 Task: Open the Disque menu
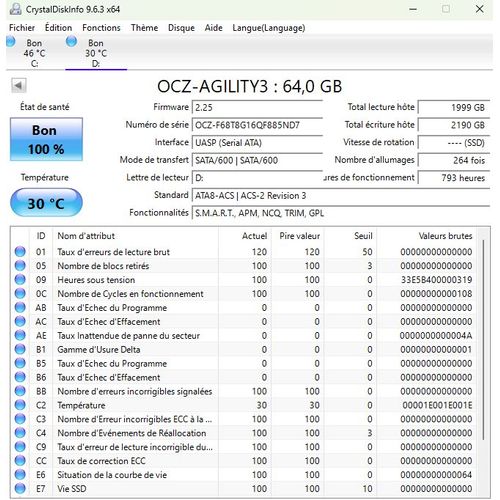click(181, 28)
